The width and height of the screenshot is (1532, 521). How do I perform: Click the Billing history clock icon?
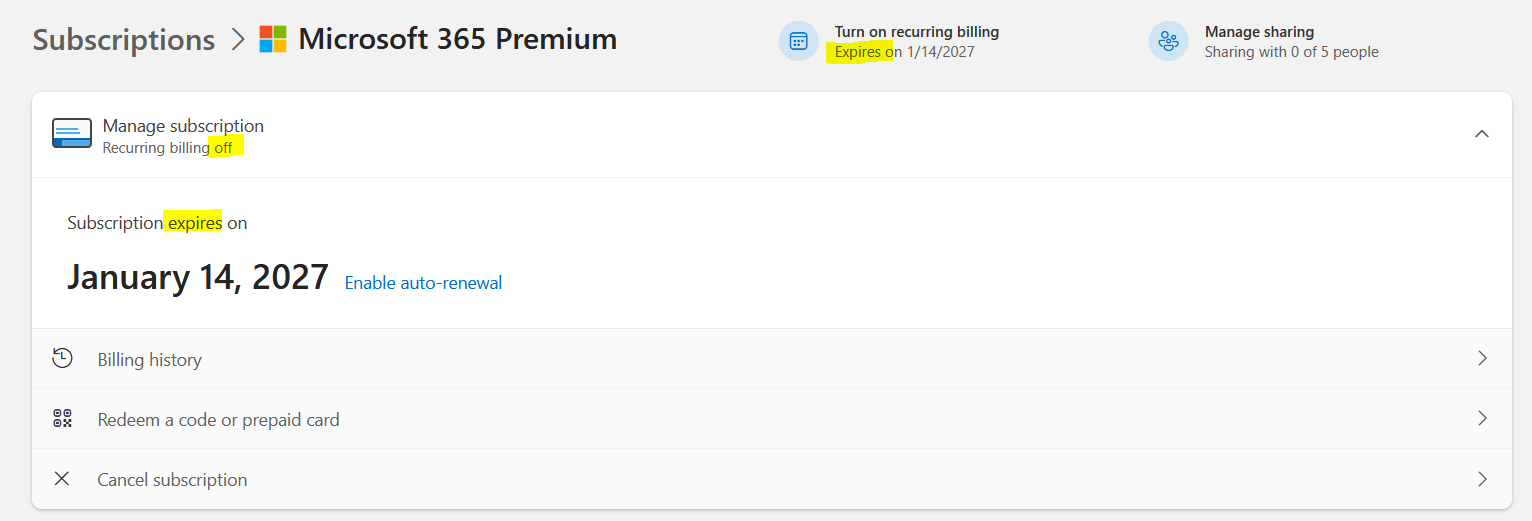click(63, 358)
